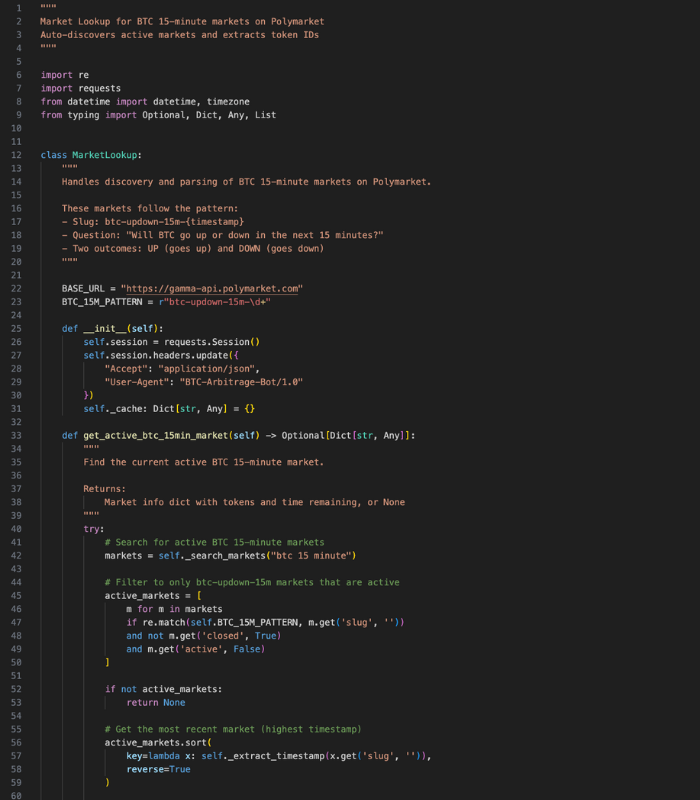Click the BASE_URL constant name

pyautogui.click(x=83, y=289)
